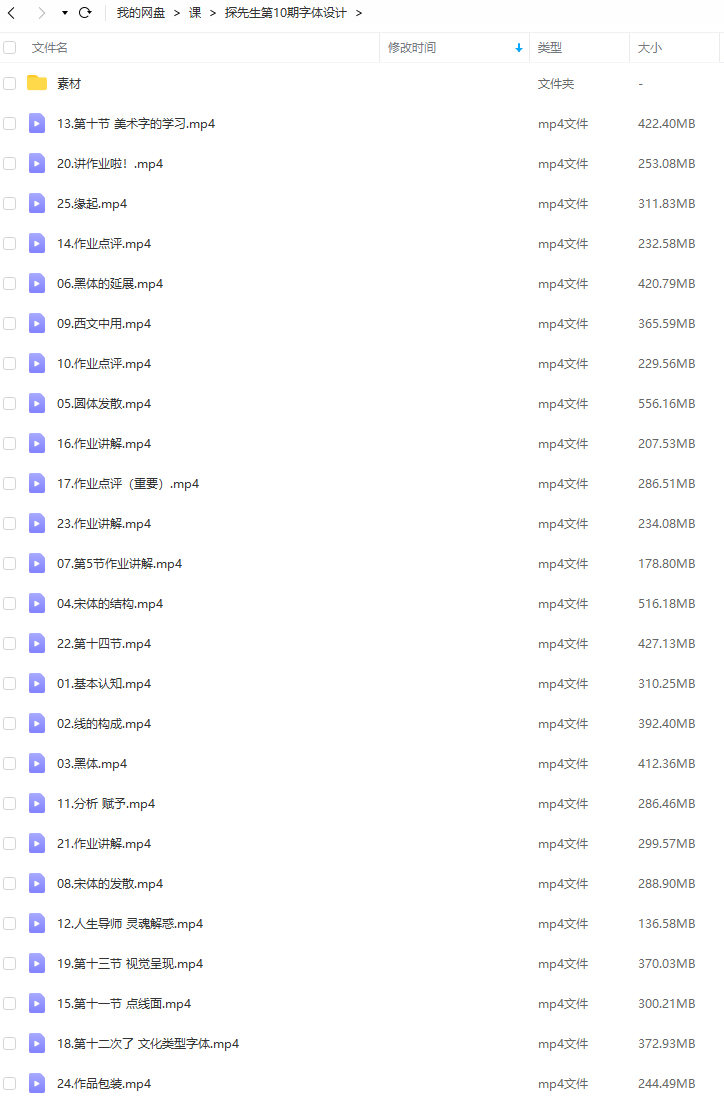Tick the checkbox for 素材 folder
The width and height of the screenshot is (724, 1112).
[x=10, y=84]
